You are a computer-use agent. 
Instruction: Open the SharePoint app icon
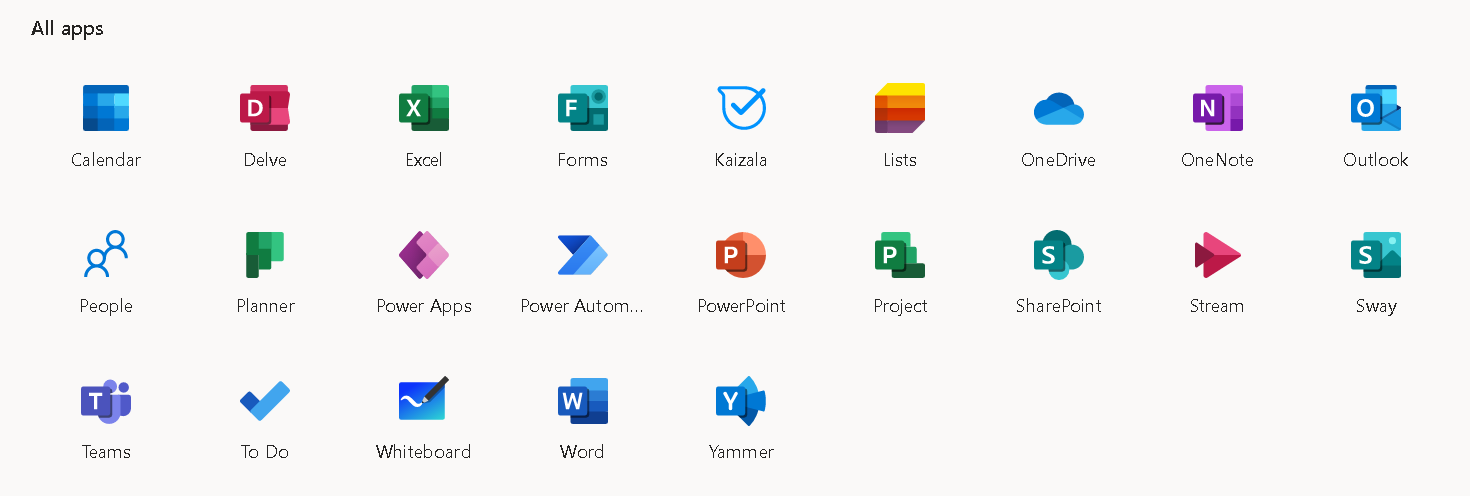pos(1058,254)
